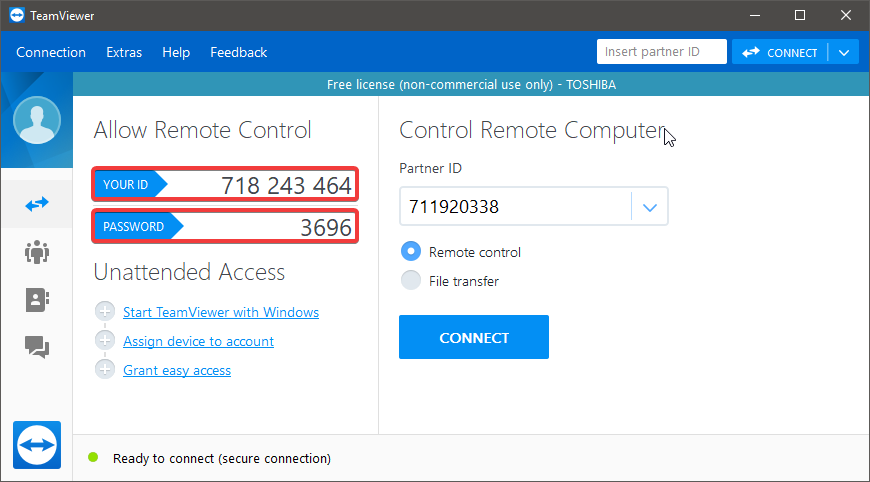This screenshot has height=482, width=870.
Task: Click the green ready status indicator
Action: tap(93, 458)
